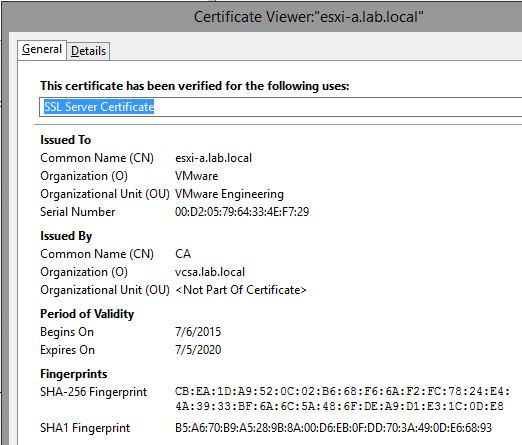Click the Certificate Viewer title text
Image resolution: width=522 pixels, height=445 pixels.
(x=308, y=17)
